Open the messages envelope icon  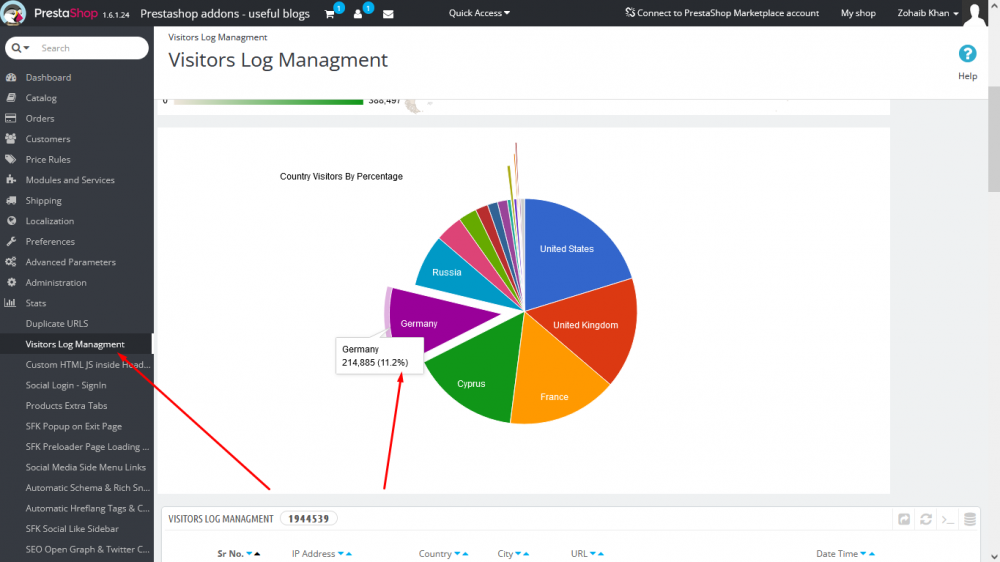point(388,13)
